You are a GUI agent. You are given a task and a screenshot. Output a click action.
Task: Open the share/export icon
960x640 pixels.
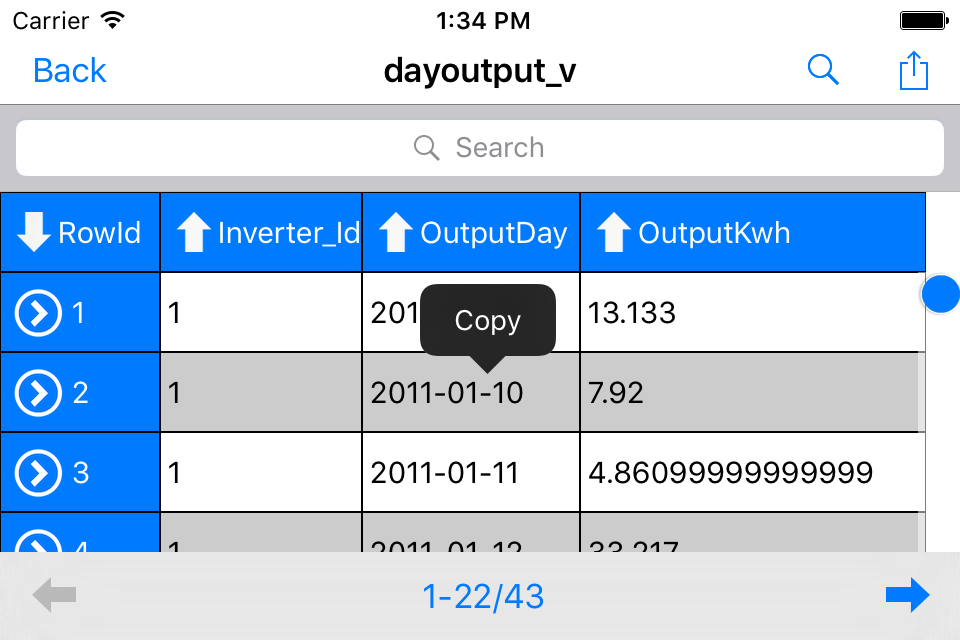[x=913, y=71]
